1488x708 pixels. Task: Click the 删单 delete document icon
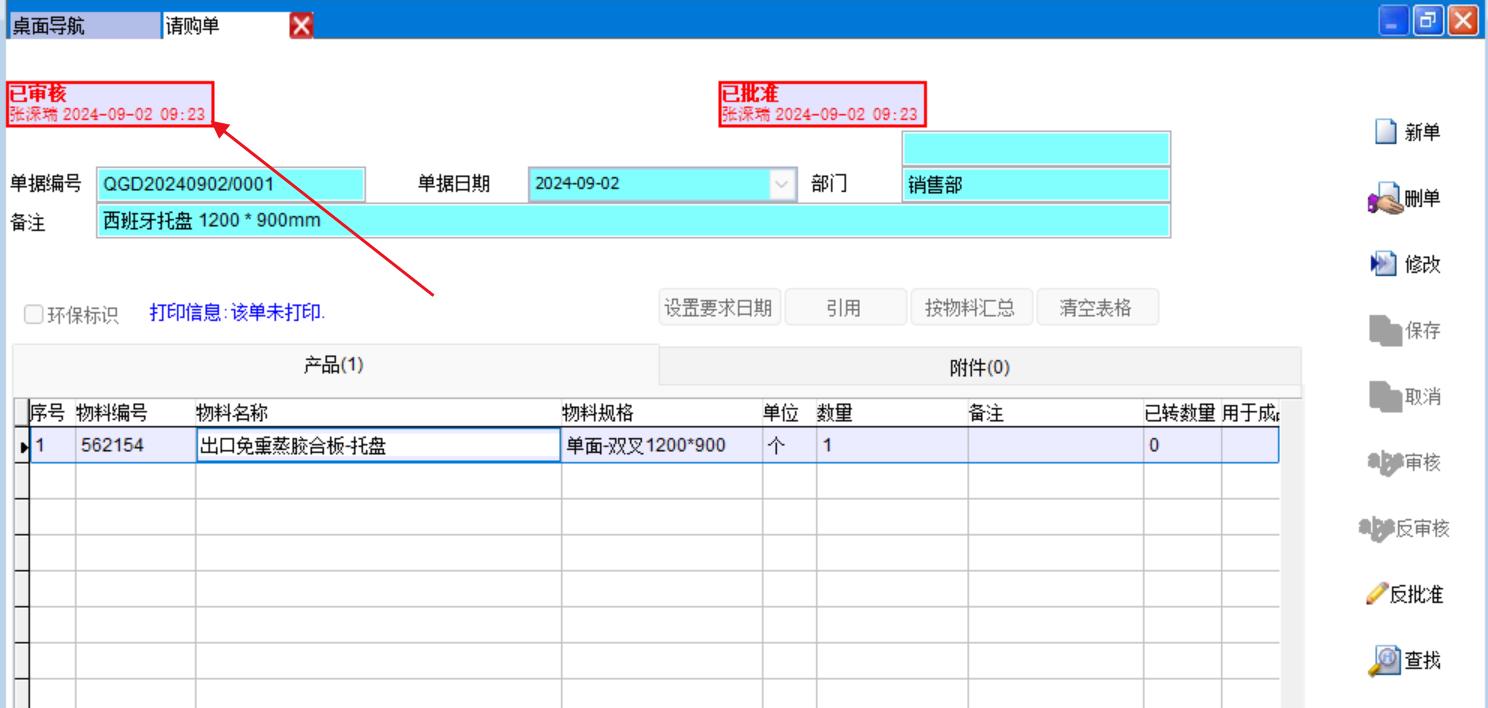click(1386, 199)
